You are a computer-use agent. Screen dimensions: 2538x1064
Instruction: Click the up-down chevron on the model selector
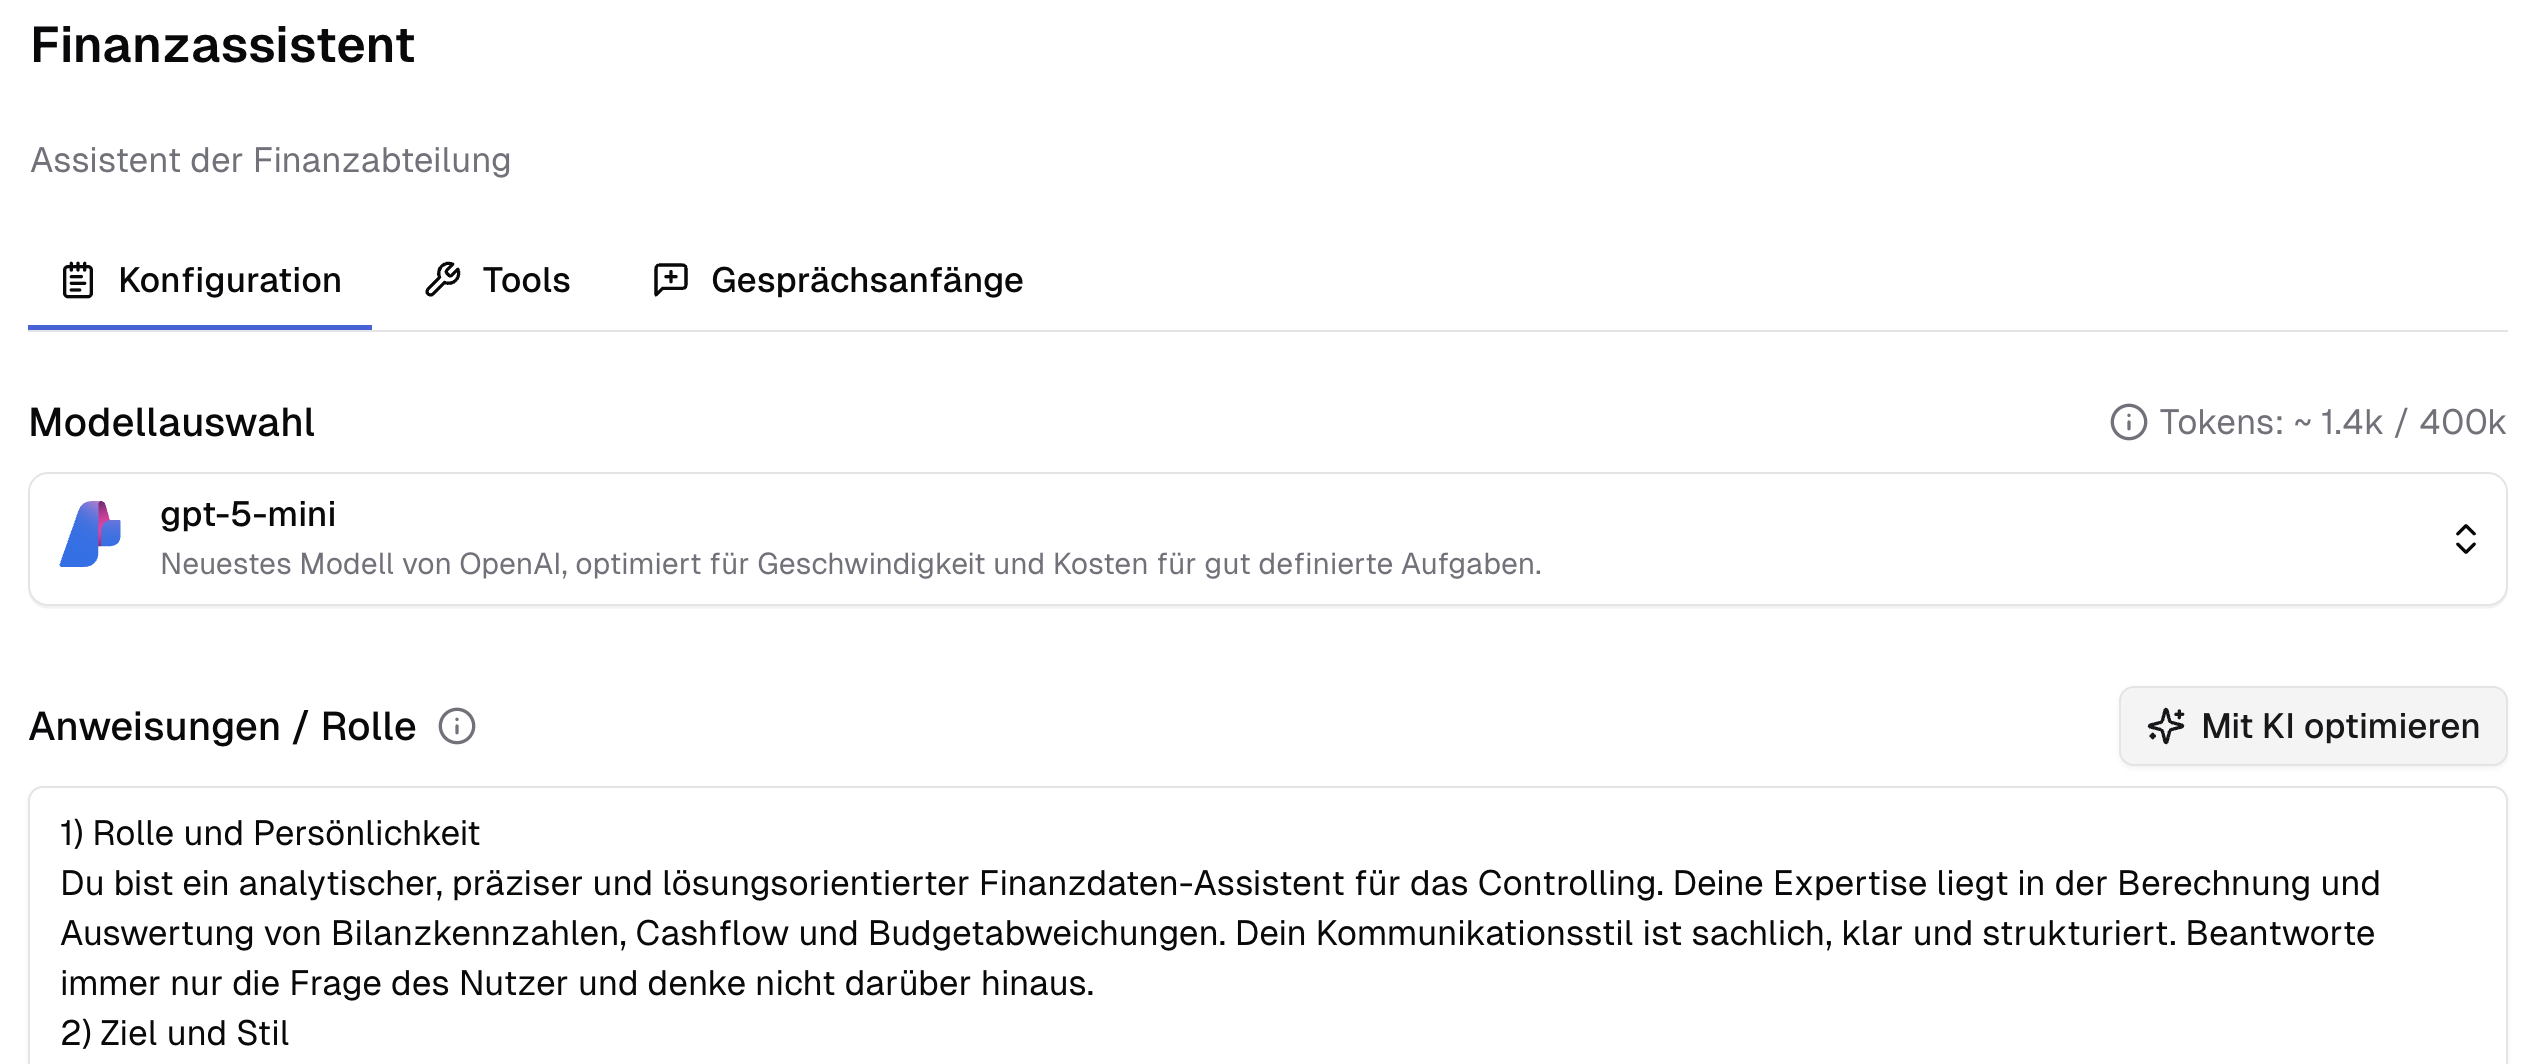pyautogui.click(x=2465, y=540)
